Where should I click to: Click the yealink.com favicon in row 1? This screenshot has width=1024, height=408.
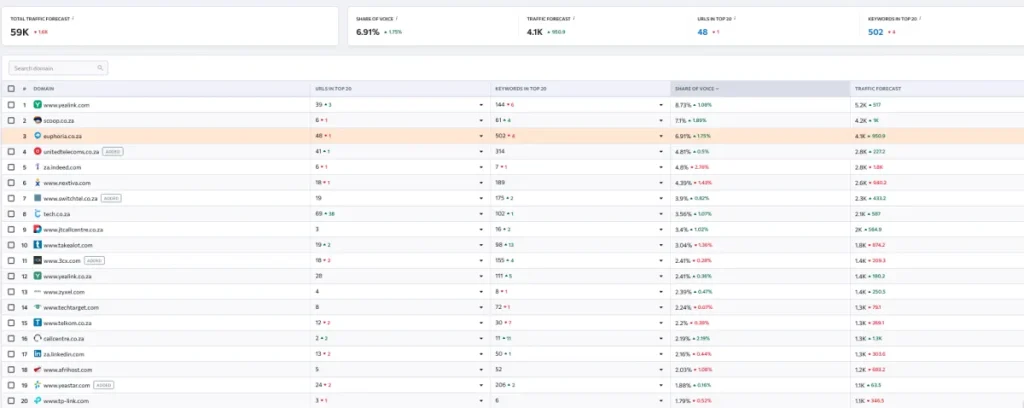(x=37, y=104)
